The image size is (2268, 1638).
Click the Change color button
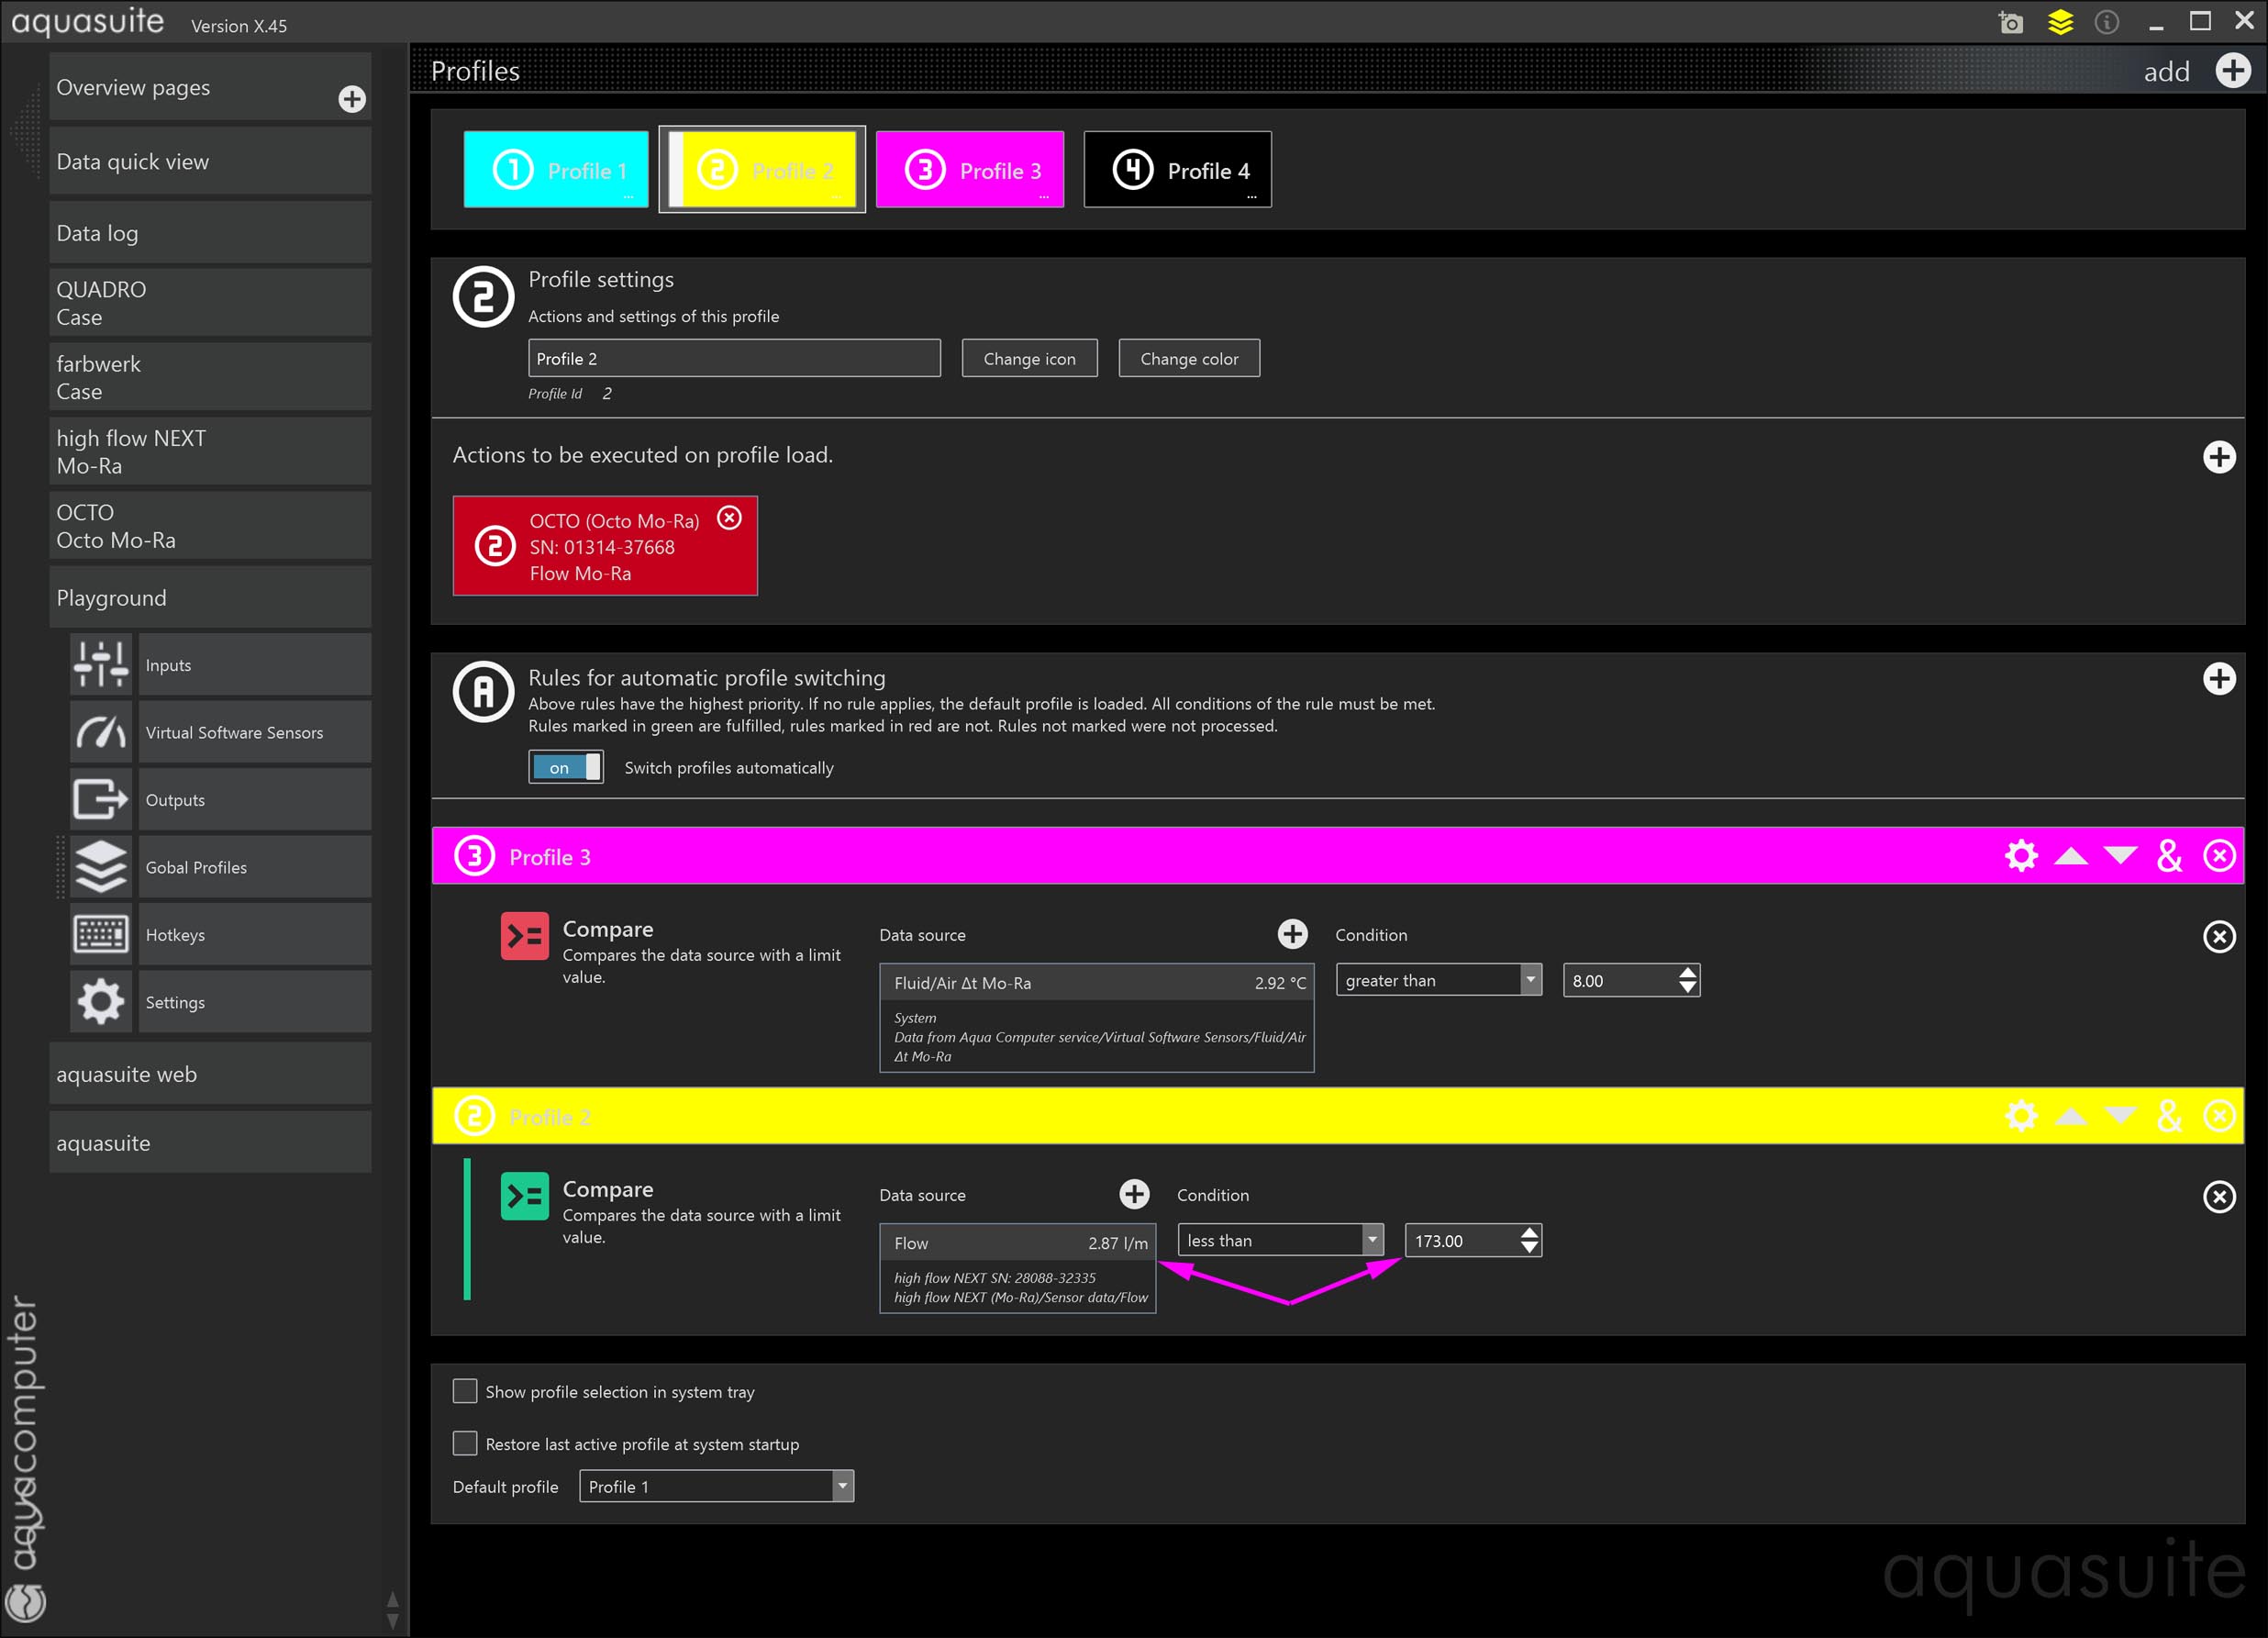1188,358
